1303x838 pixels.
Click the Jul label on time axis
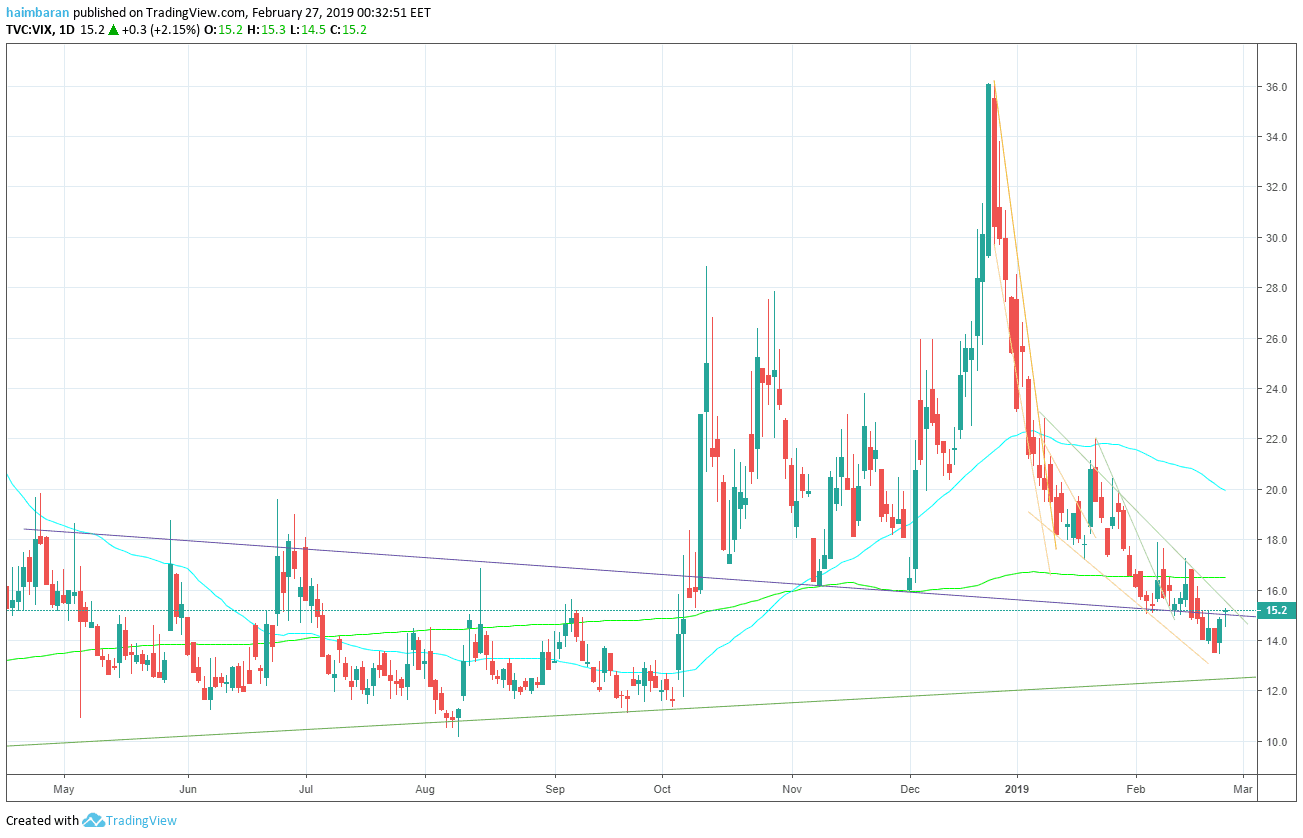click(304, 788)
